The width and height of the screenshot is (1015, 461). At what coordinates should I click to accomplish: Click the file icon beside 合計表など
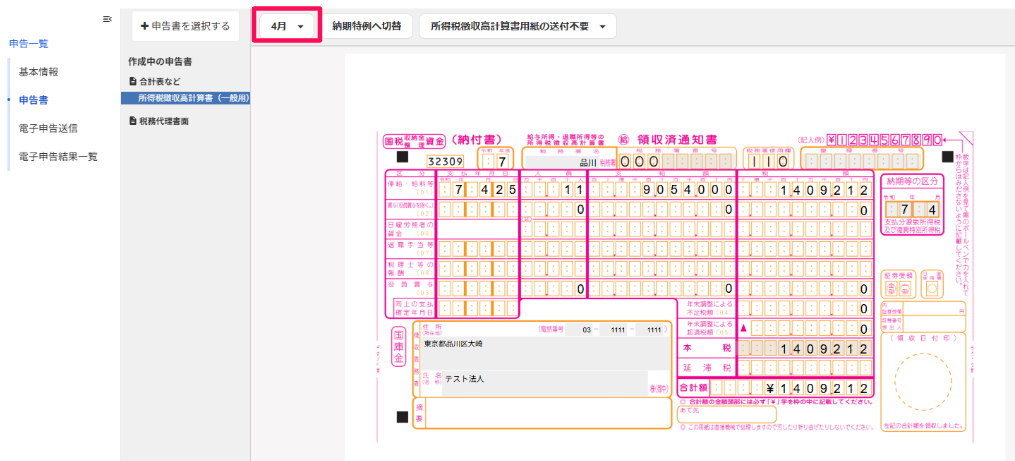[133, 82]
